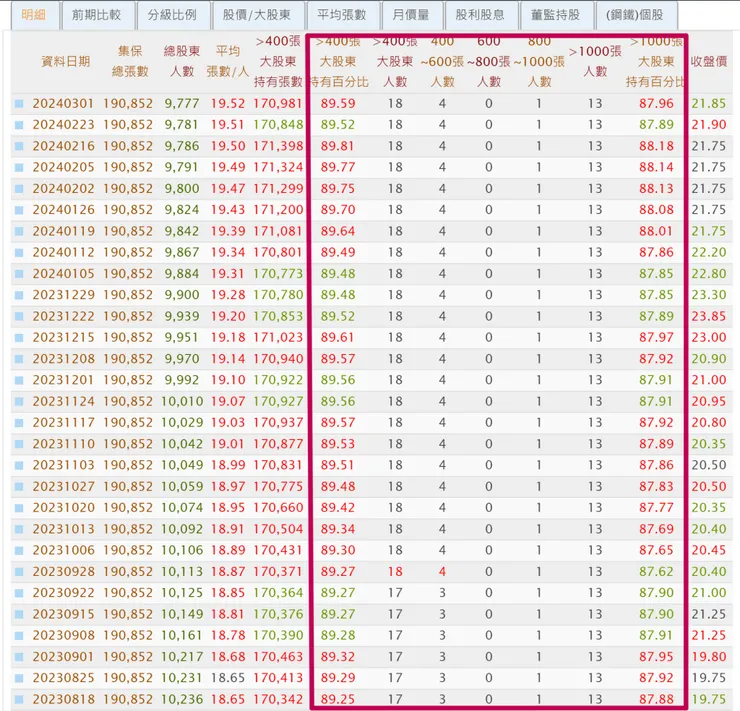Click blue square icon beside 20240126
This screenshot has width=740, height=711.
coord(19,210)
